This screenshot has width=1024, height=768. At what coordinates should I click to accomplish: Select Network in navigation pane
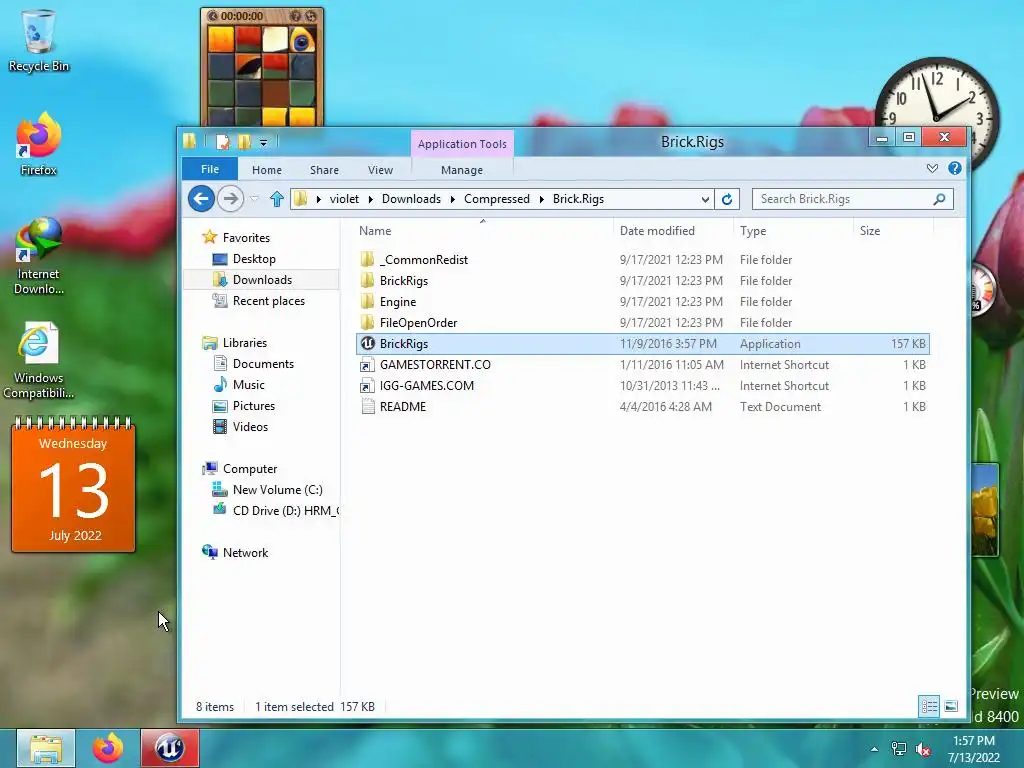click(245, 552)
